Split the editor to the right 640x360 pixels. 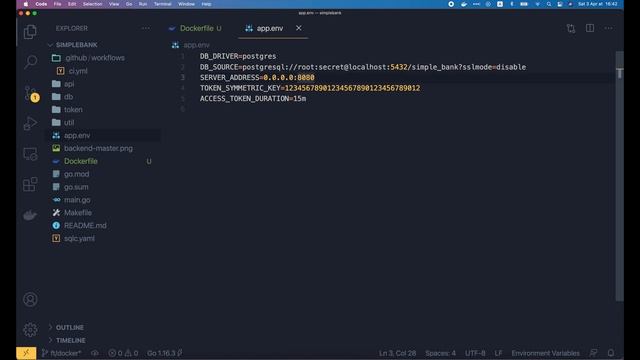590,28
